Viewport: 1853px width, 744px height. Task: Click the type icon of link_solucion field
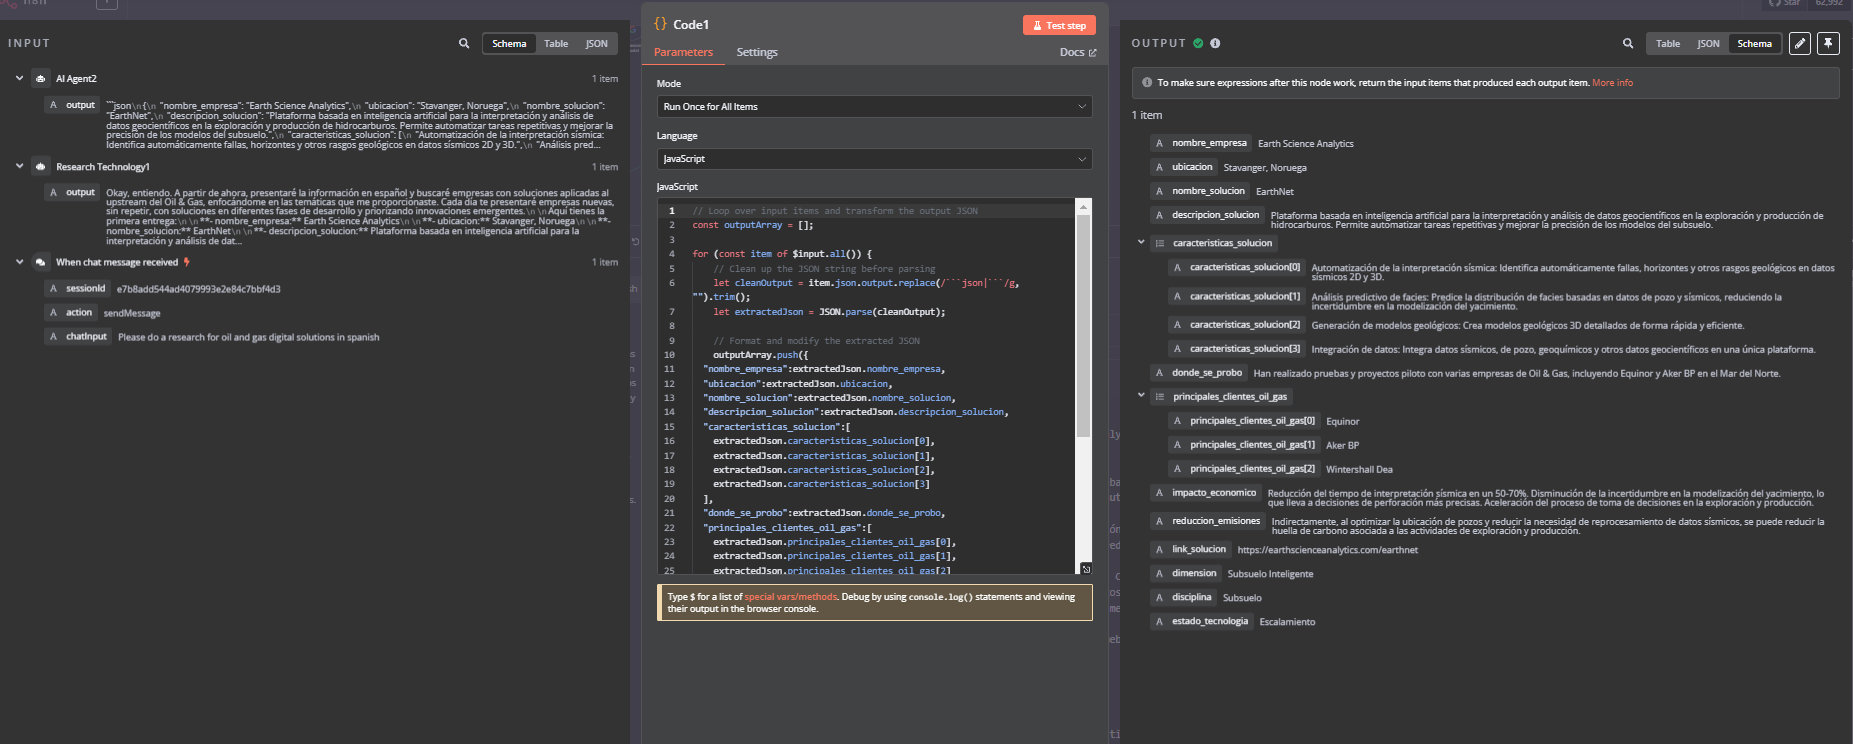coord(1159,549)
